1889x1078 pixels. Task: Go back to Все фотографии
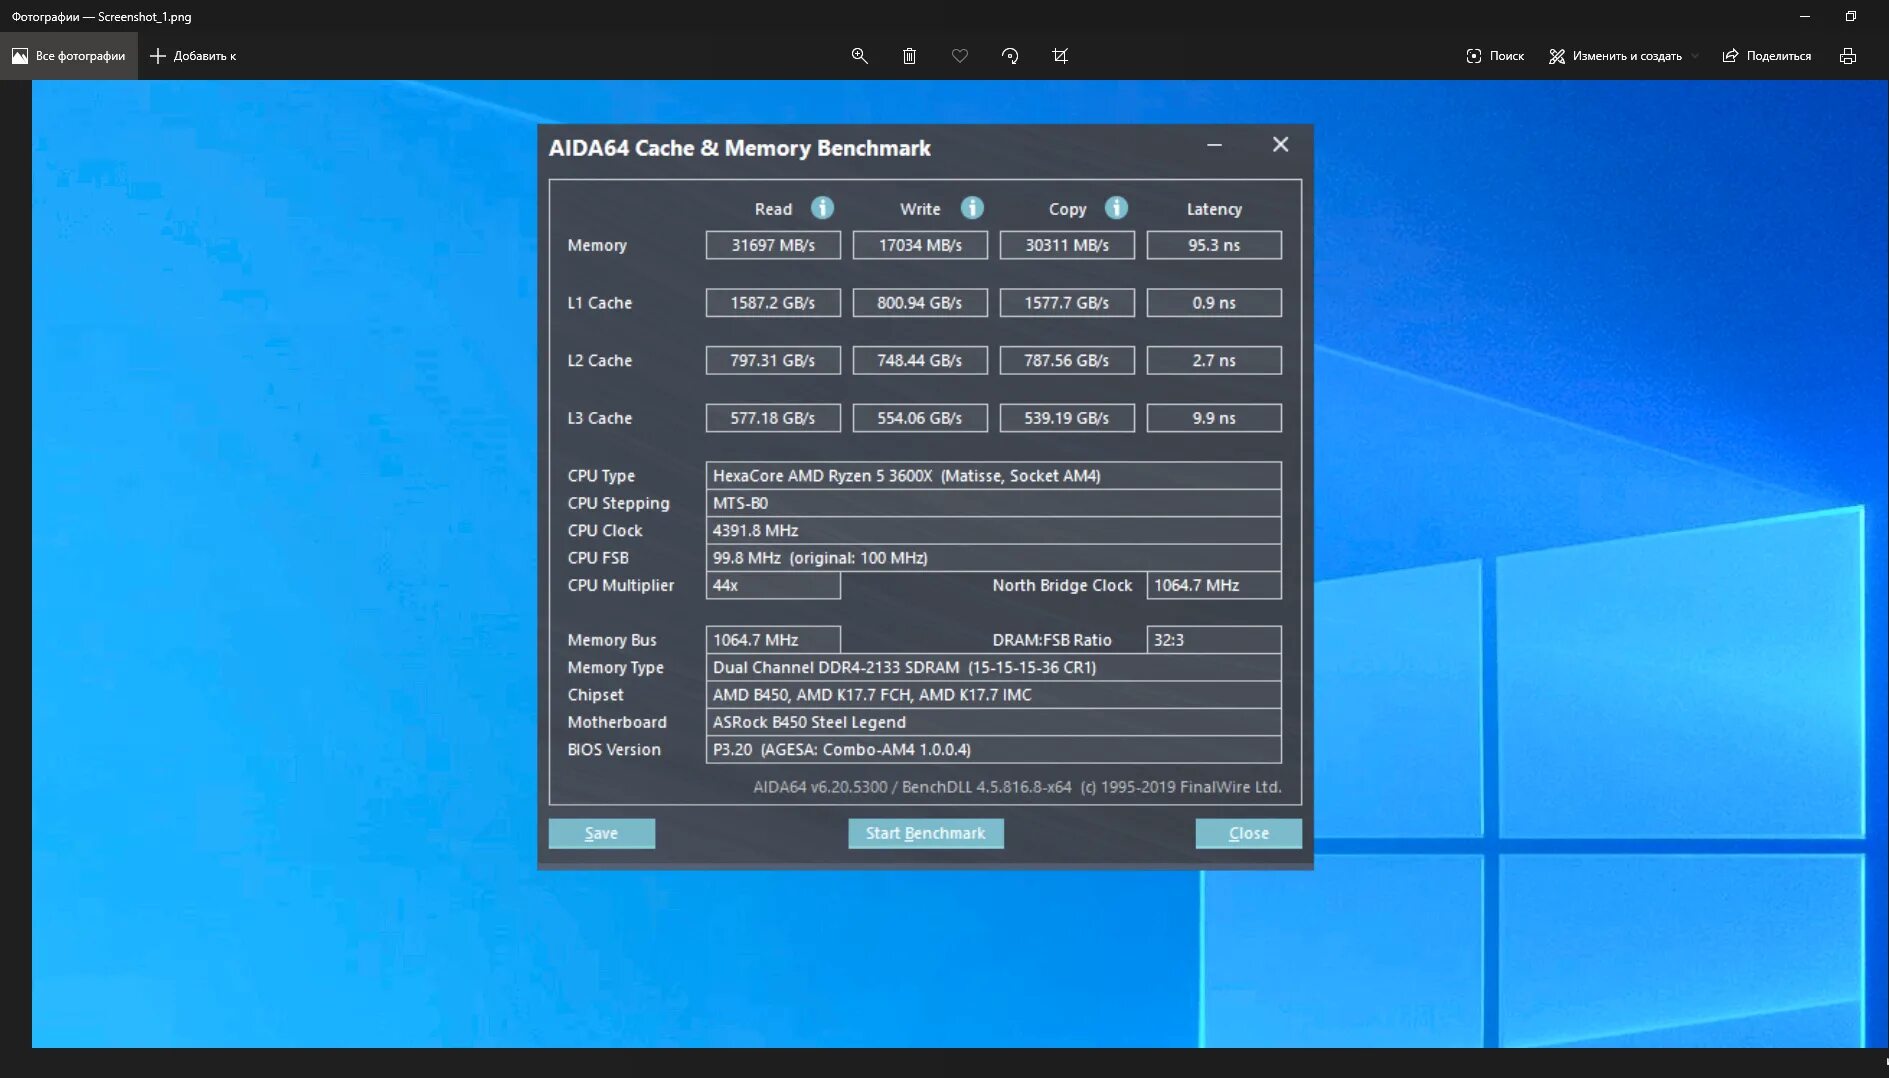(x=68, y=56)
